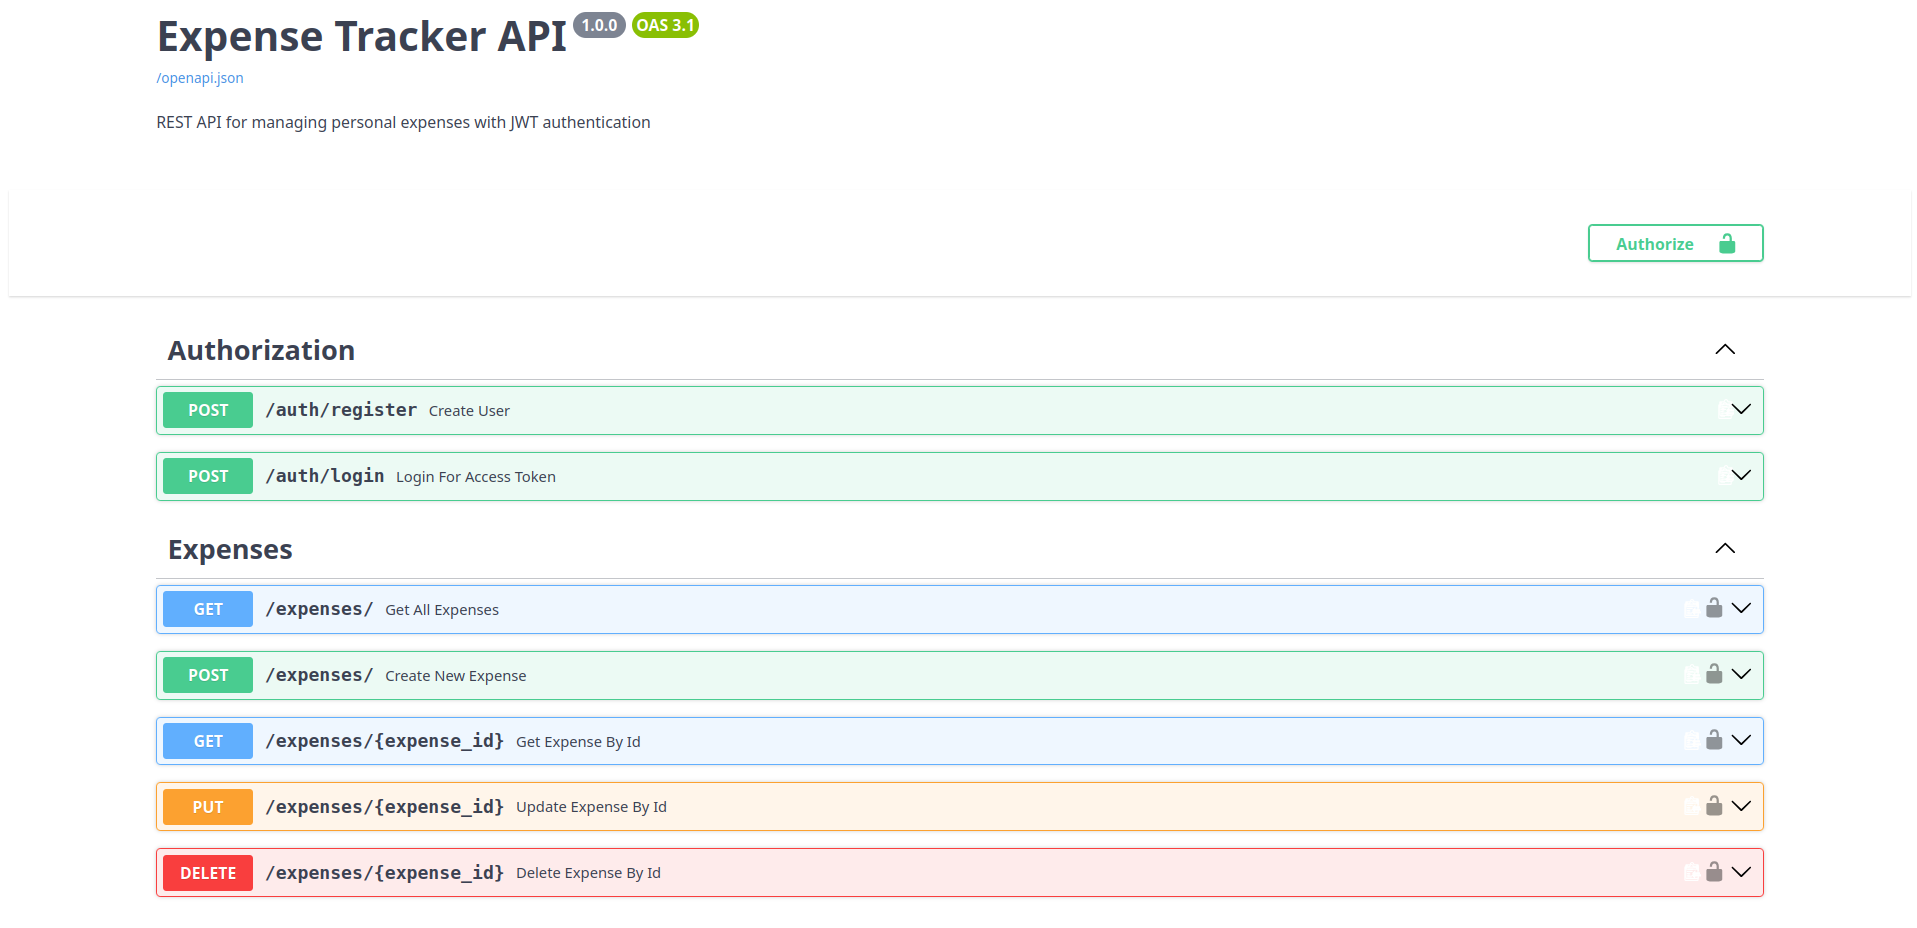Click the POST badge for /auth/login

click(208, 476)
